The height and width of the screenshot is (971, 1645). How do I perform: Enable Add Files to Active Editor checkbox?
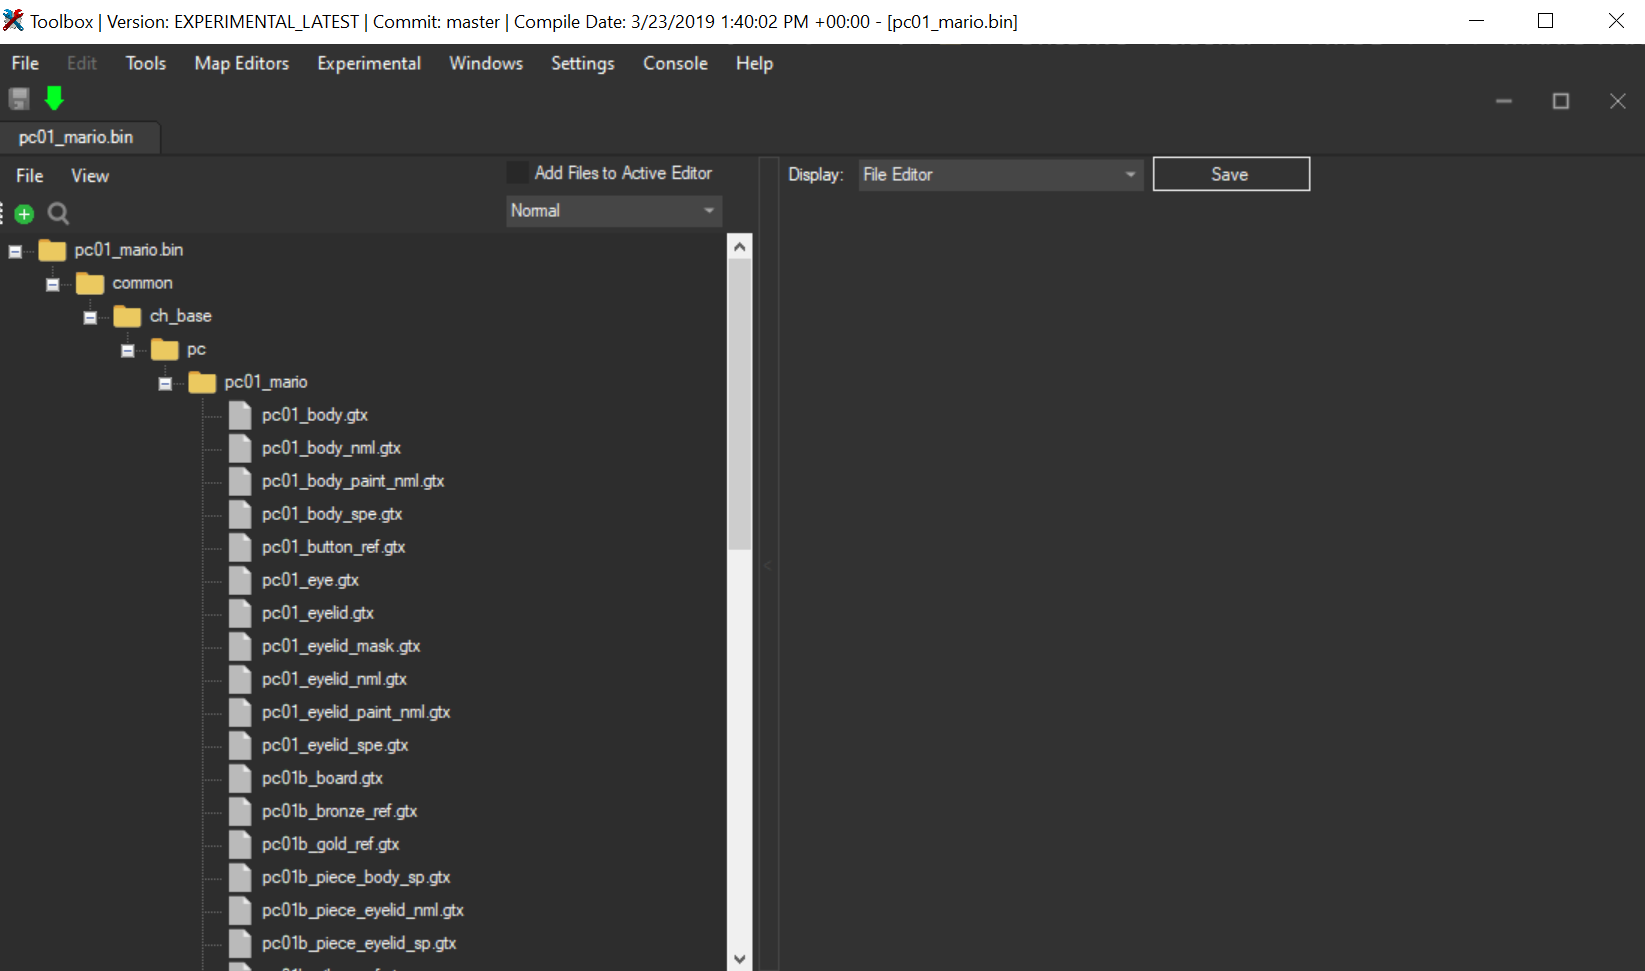coord(517,173)
